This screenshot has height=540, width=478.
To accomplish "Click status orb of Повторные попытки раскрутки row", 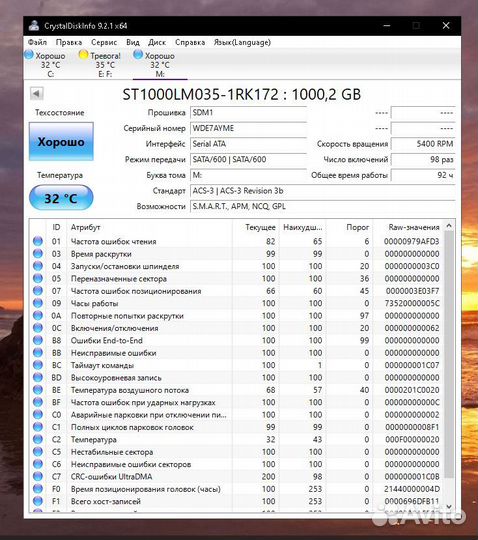I will point(38,315).
